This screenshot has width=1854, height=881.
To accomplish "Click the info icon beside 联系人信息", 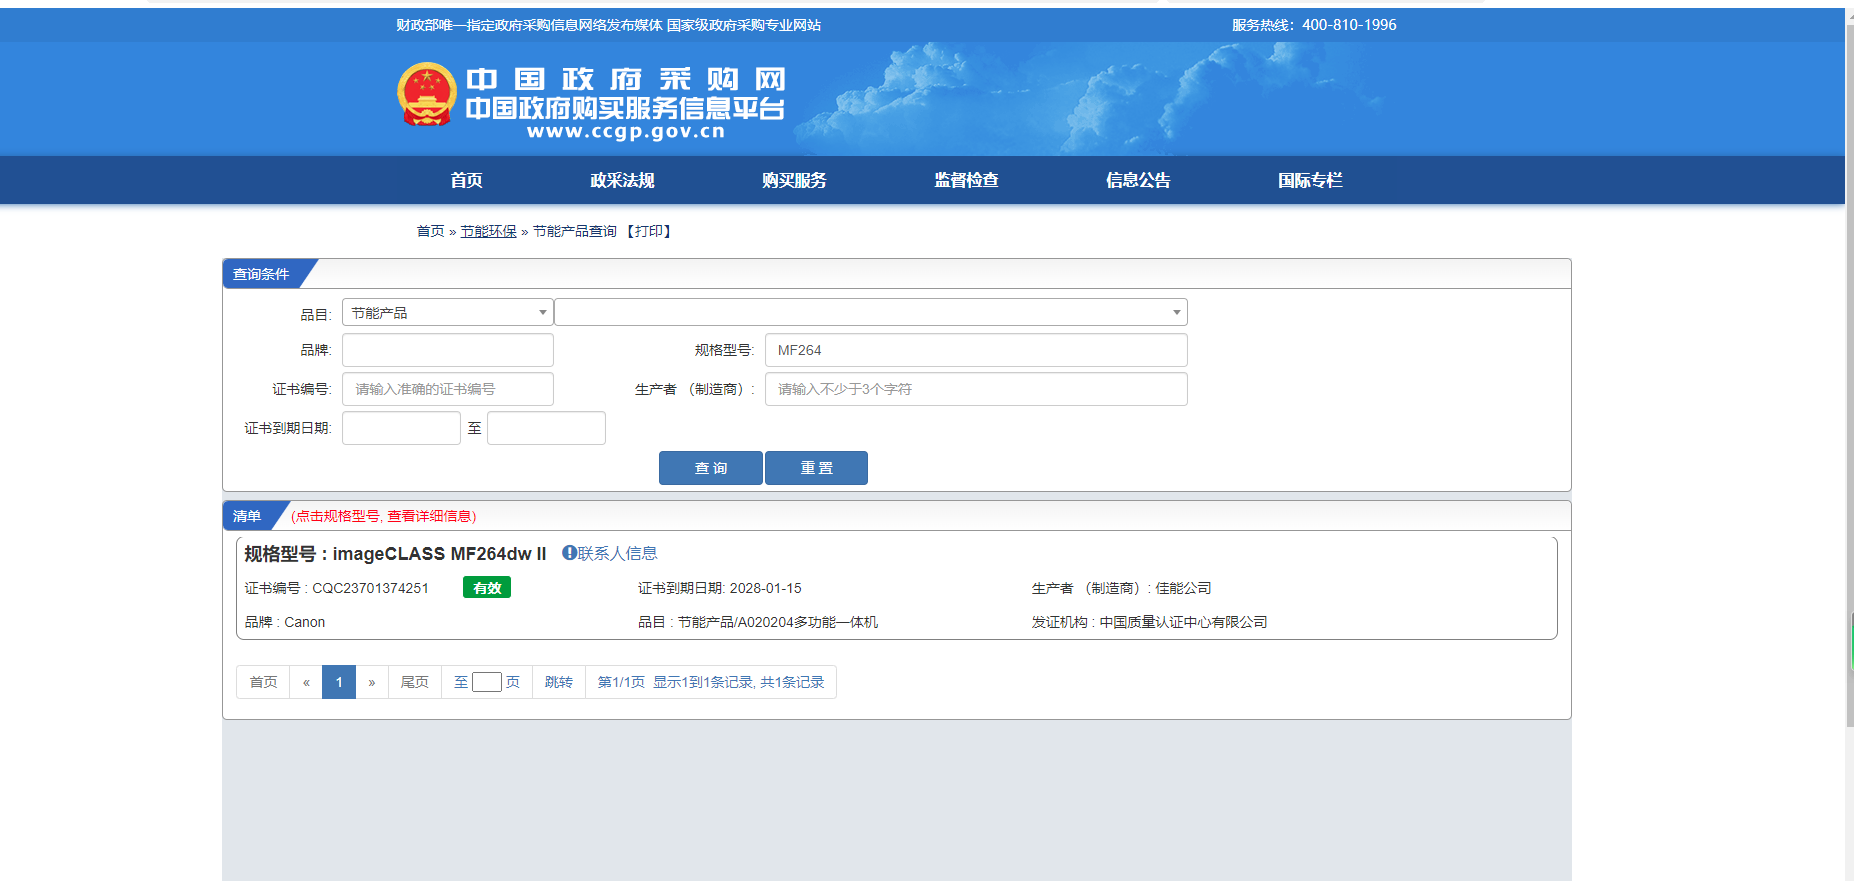I will [x=569, y=553].
